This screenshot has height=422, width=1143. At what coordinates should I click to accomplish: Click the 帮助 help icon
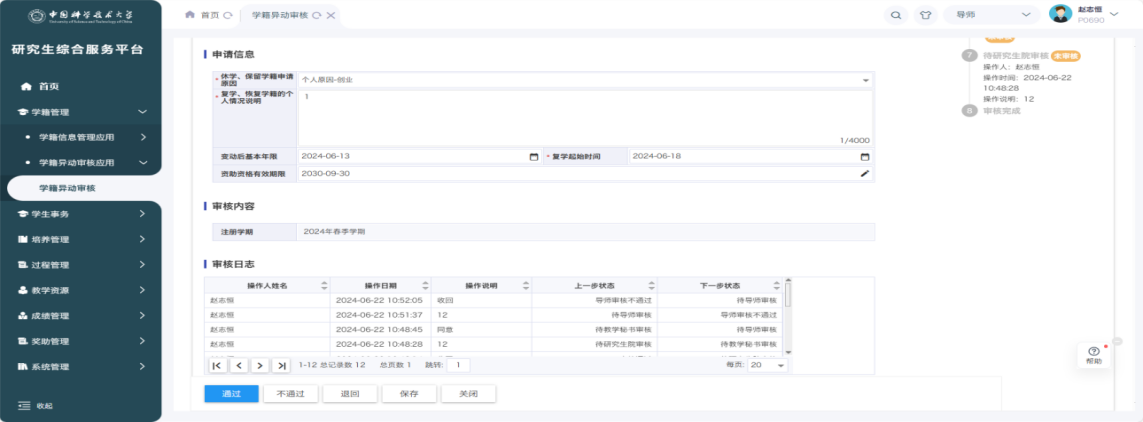coord(1093,355)
